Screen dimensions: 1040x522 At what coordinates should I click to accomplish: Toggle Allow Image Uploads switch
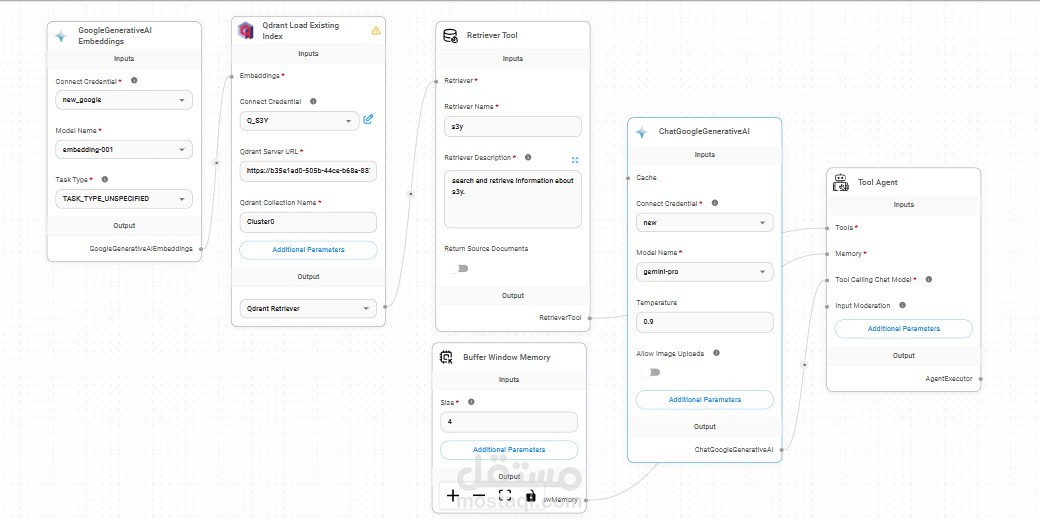click(x=651, y=372)
